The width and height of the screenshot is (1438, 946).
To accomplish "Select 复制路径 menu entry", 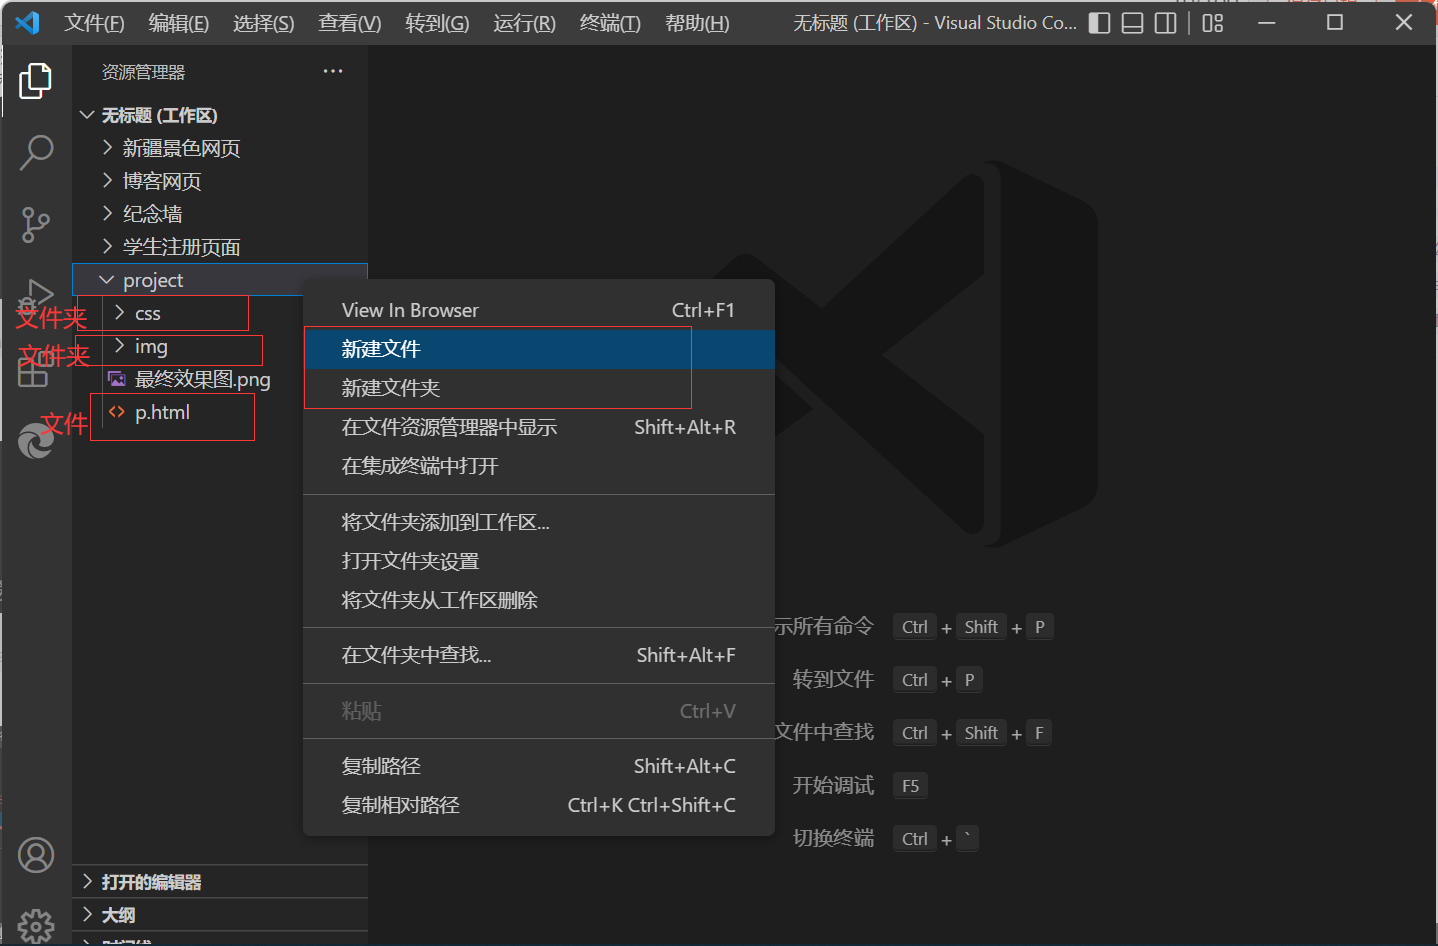I will pyautogui.click(x=539, y=766).
